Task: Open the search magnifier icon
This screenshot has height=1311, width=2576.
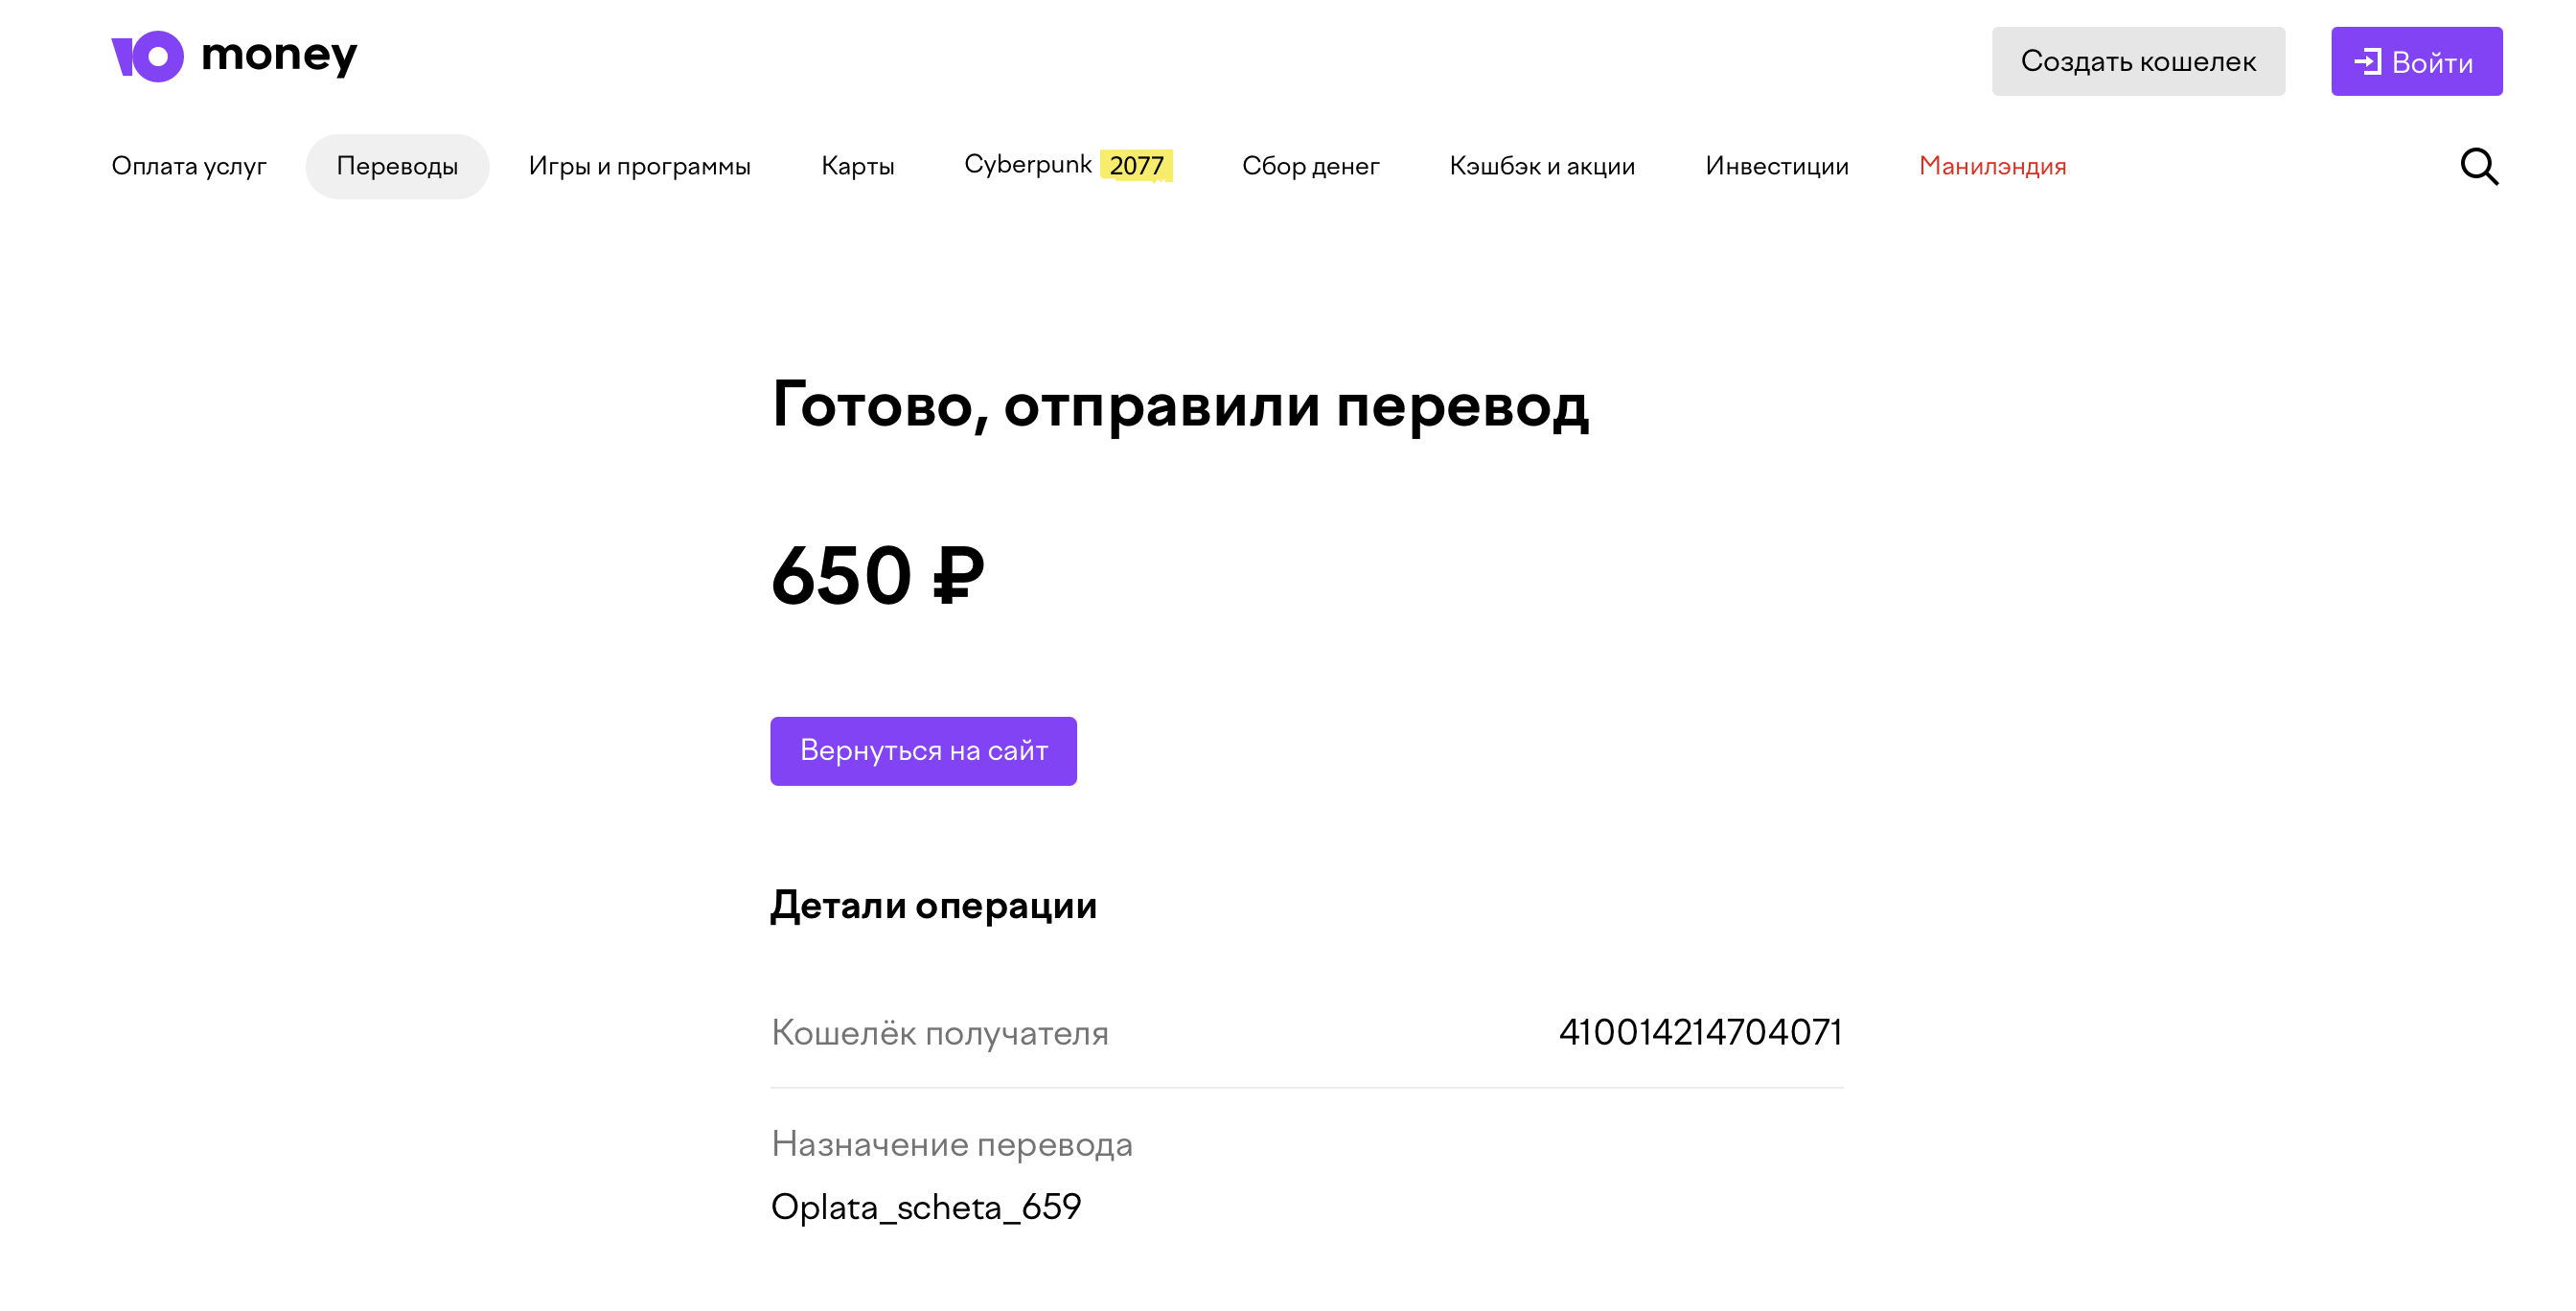Action: click(2479, 166)
